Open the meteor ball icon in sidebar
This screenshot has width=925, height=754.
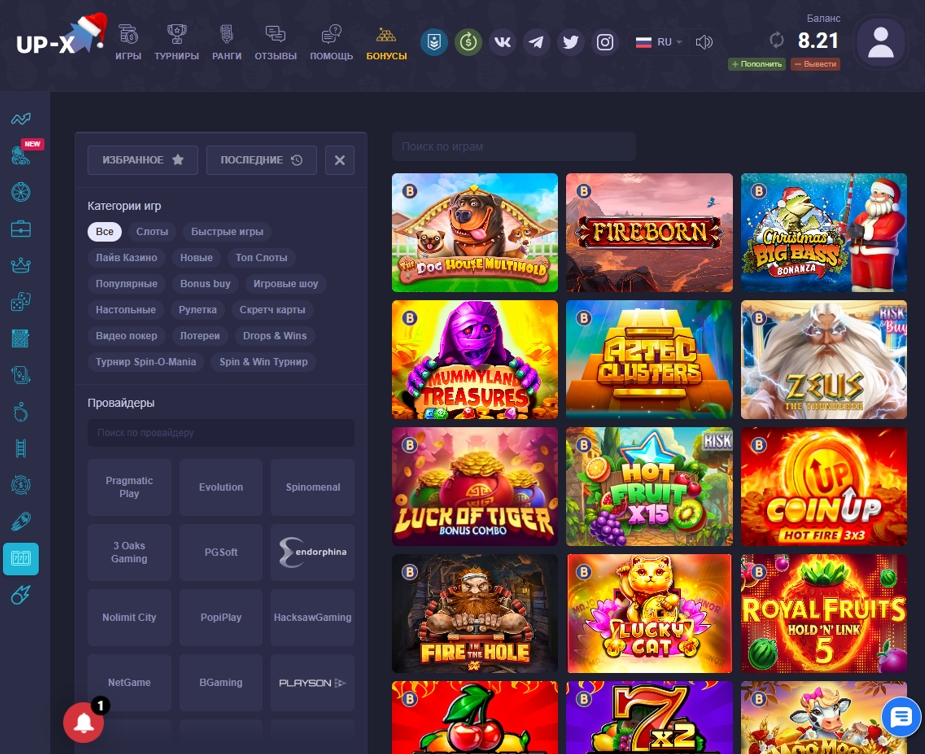pyautogui.click(x=21, y=595)
